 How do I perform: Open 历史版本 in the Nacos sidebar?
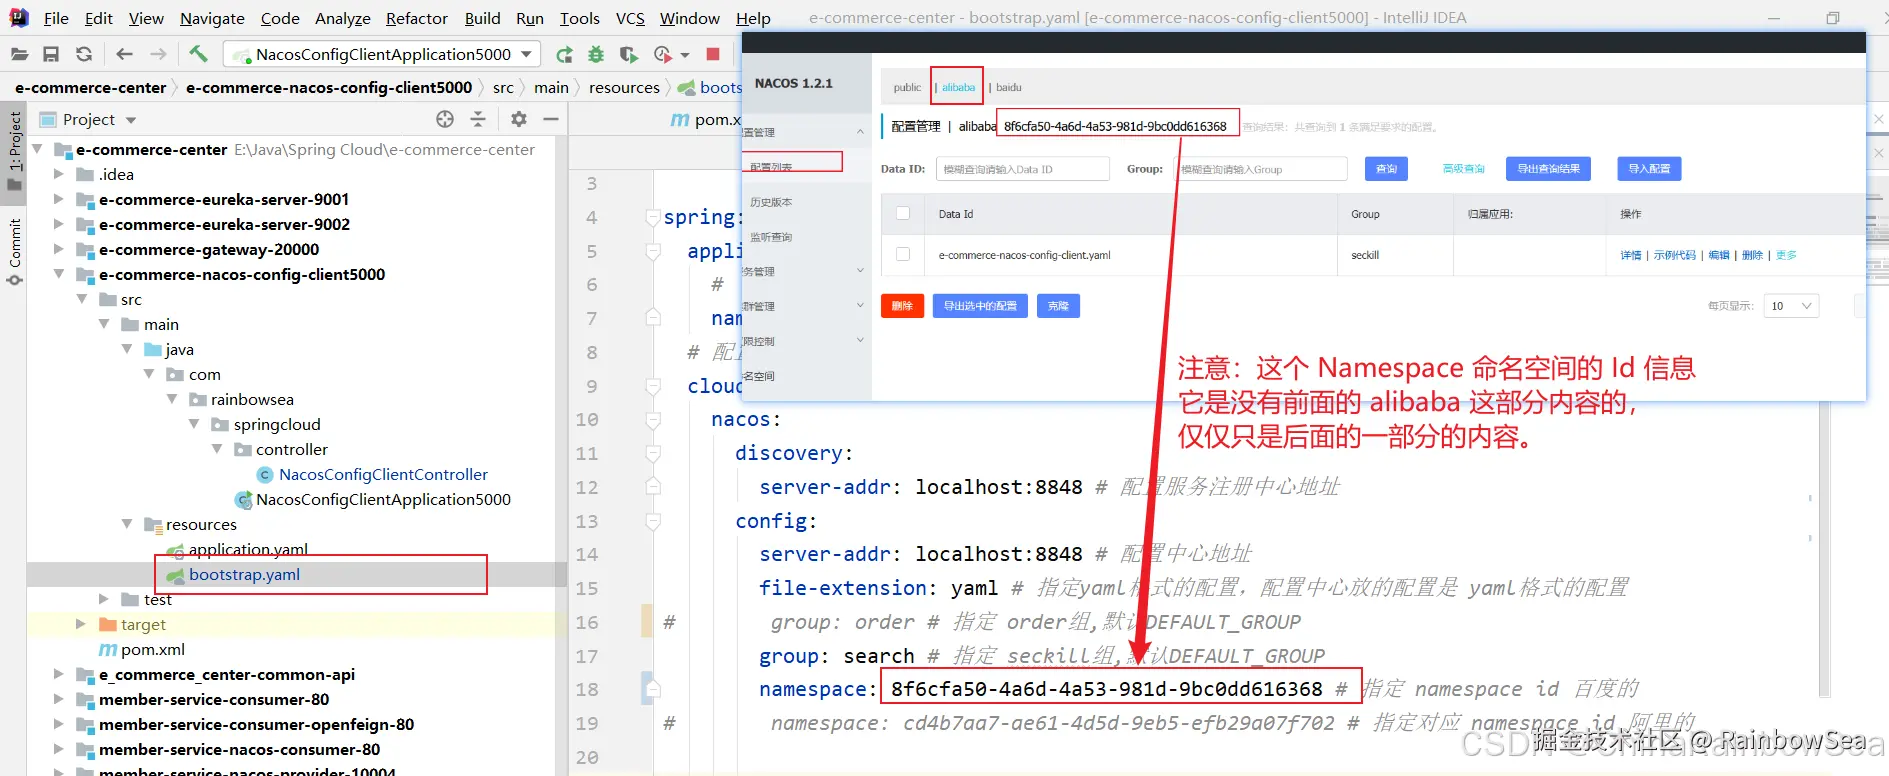[x=771, y=202]
